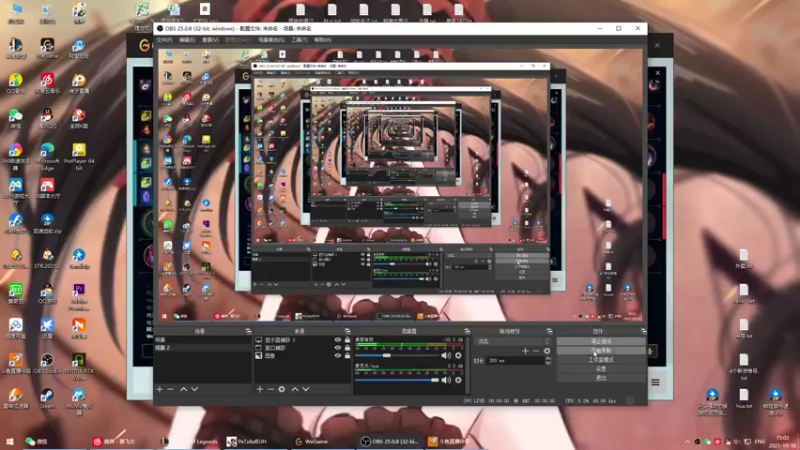Show hidden system tray icons chevron
Screen dimensions: 800x450
click(x=687, y=442)
